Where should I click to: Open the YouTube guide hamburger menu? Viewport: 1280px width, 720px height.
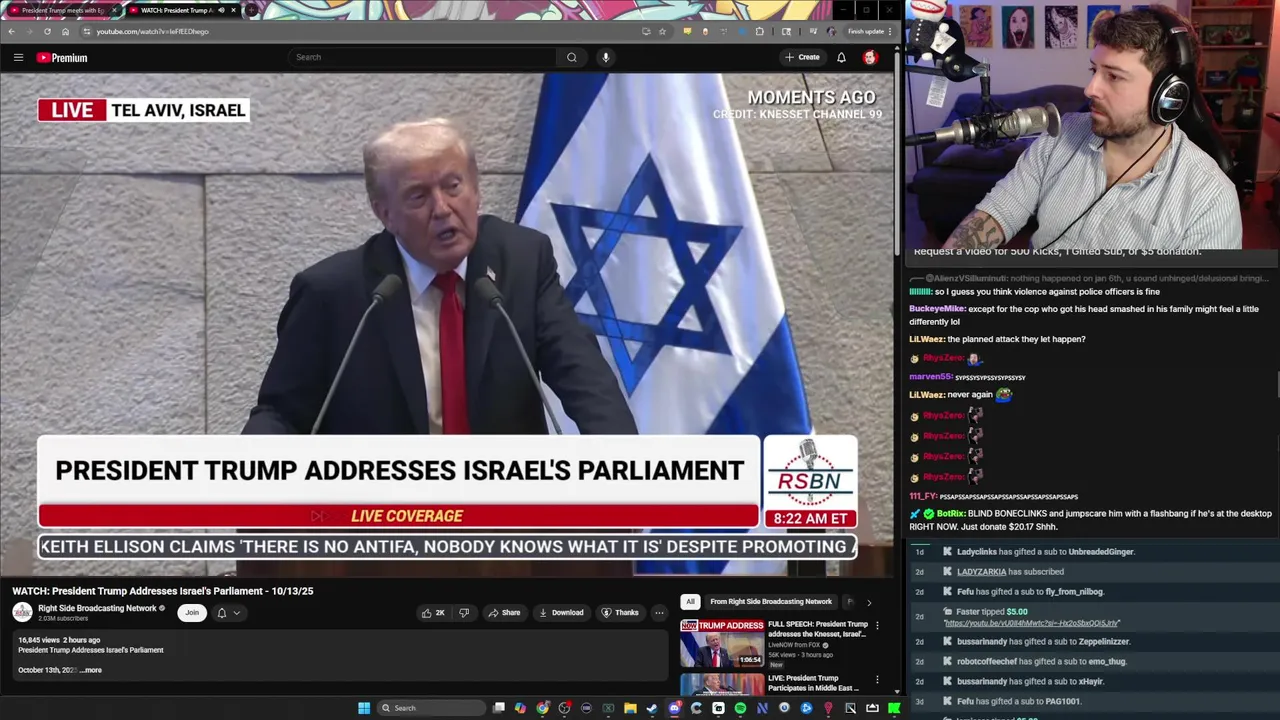pos(18,58)
